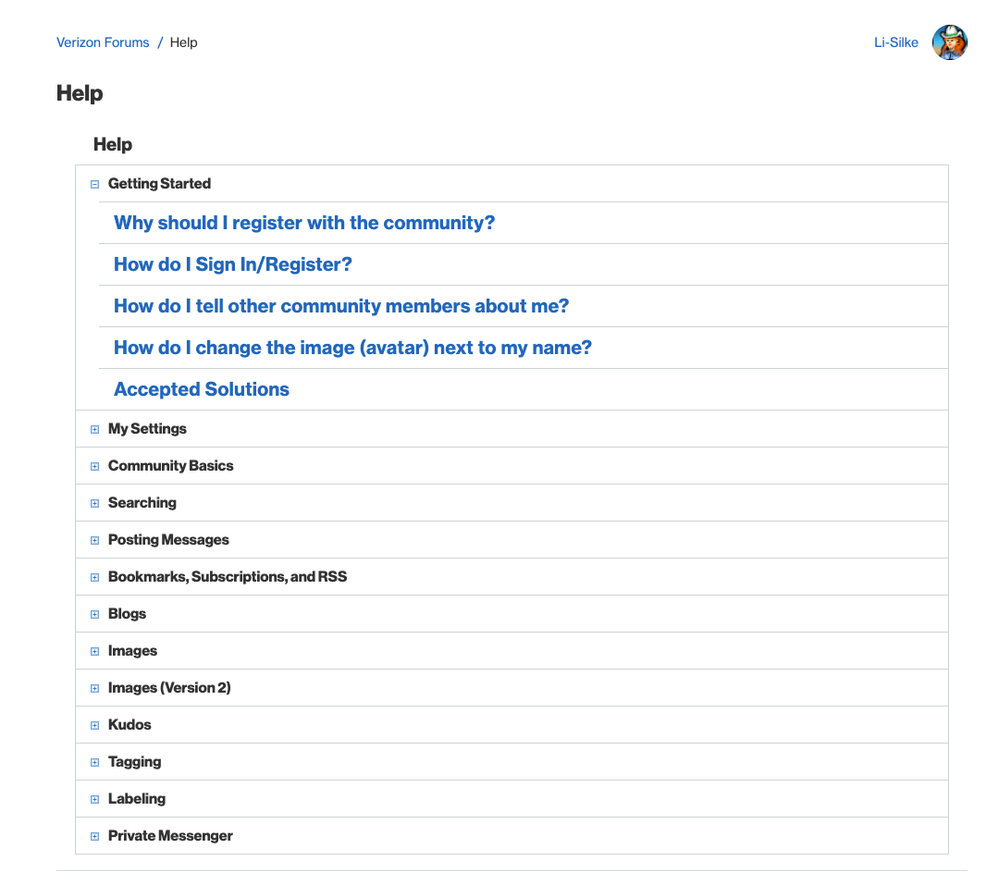Click the Blogs heading text
Image resolution: width=999 pixels, height=871 pixels.
point(127,614)
